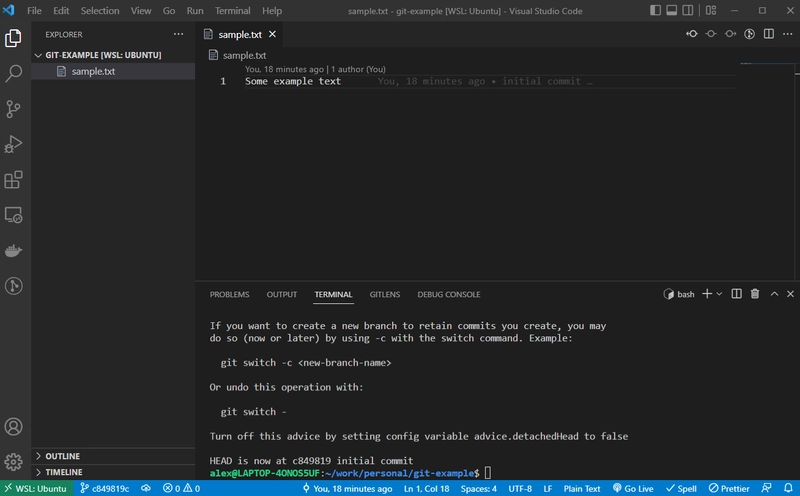Image resolution: width=800 pixels, height=496 pixels.
Task: Open the Spaces: 4 indentation selector
Action: [479, 488]
